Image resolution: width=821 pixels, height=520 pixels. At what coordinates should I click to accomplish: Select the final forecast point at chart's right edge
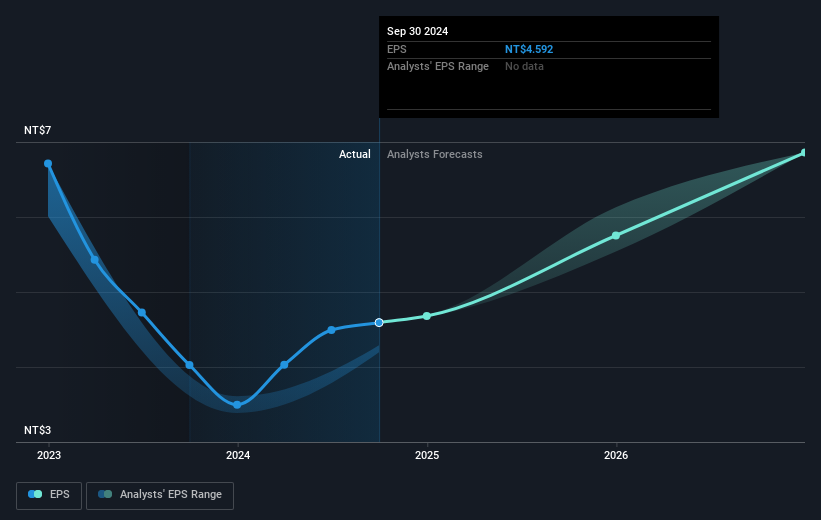804,153
